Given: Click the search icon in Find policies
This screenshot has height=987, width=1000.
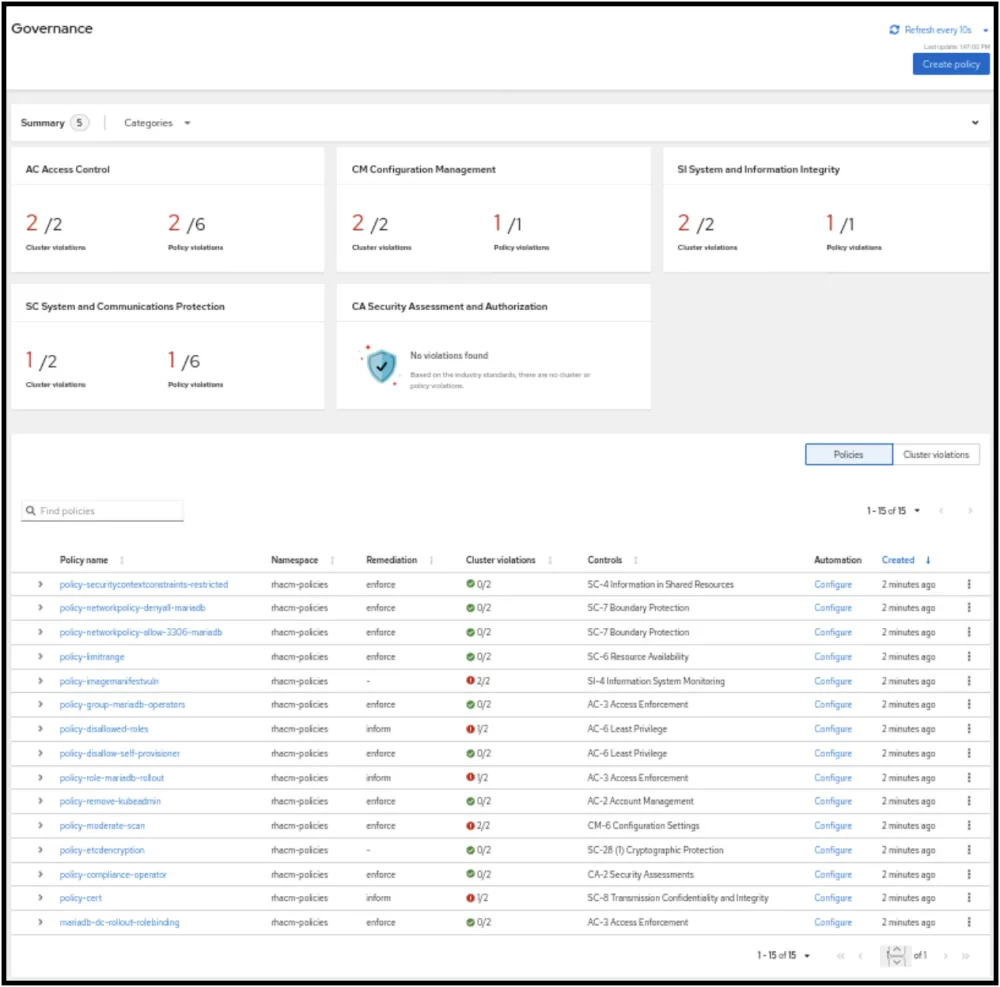Looking at the screenshot, I should 31,511.
